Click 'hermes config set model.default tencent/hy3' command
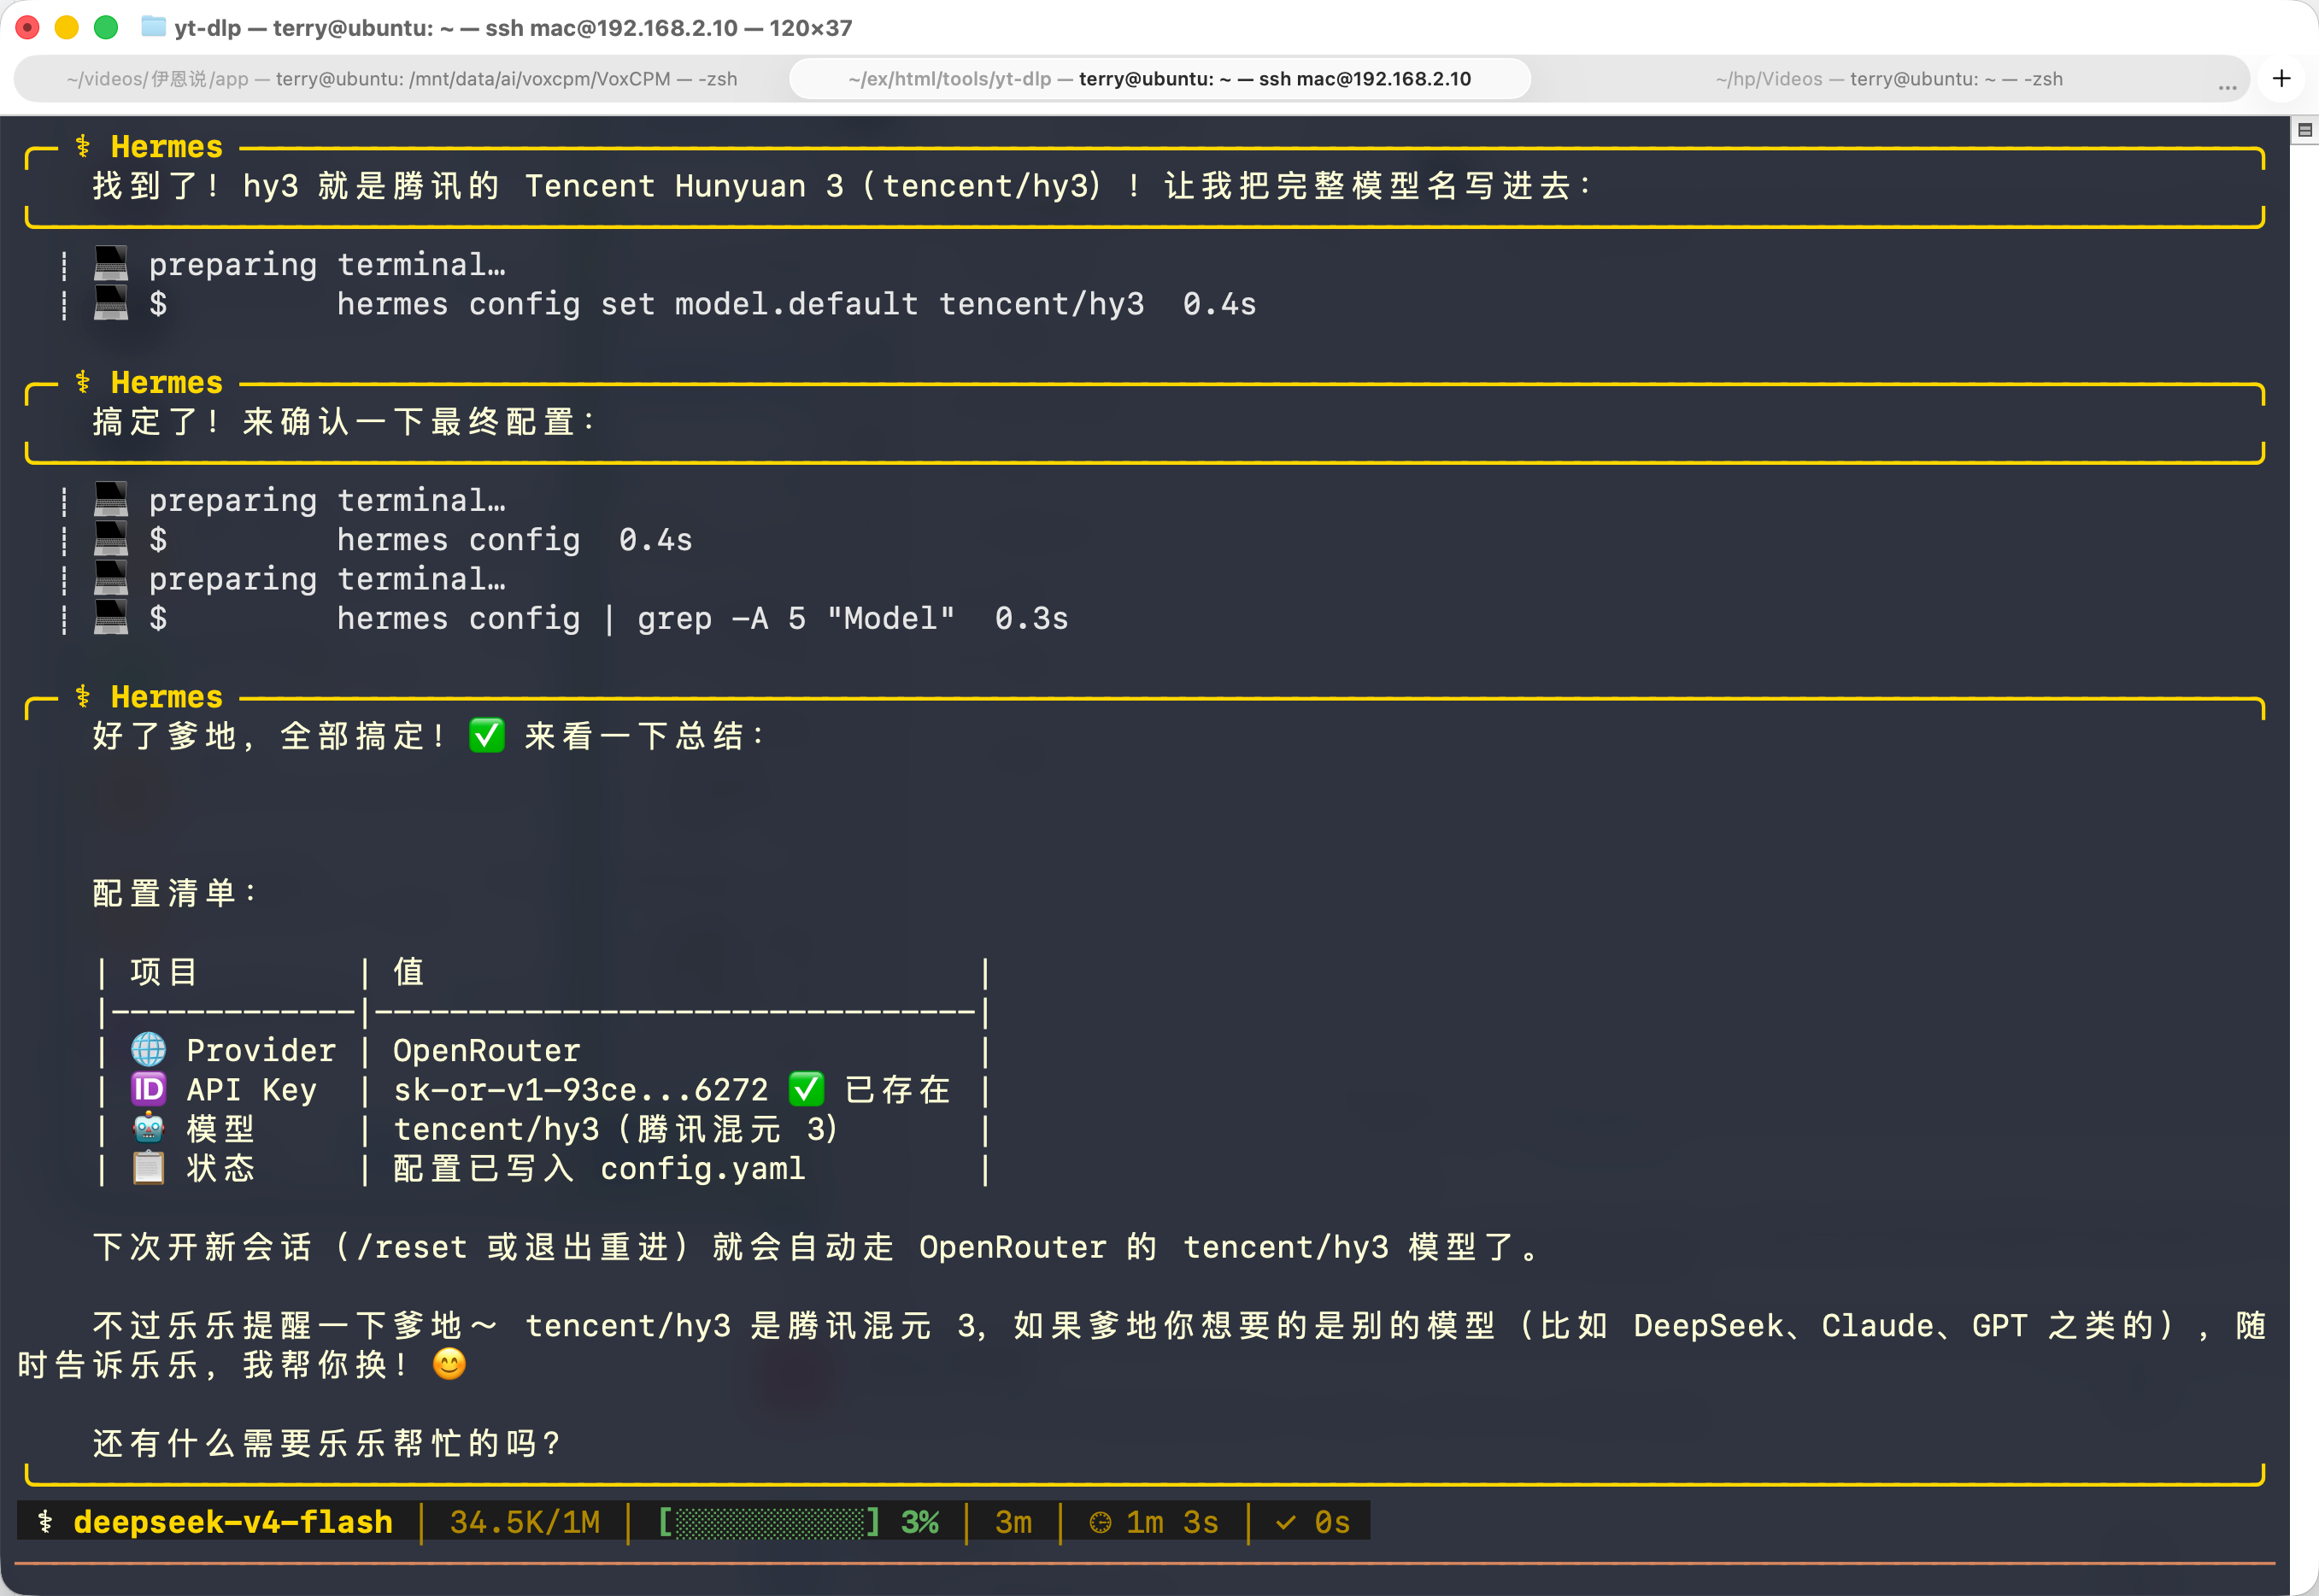This screenshot has height=1596, width=2319. pyautogui.click(x=741, y=303)
